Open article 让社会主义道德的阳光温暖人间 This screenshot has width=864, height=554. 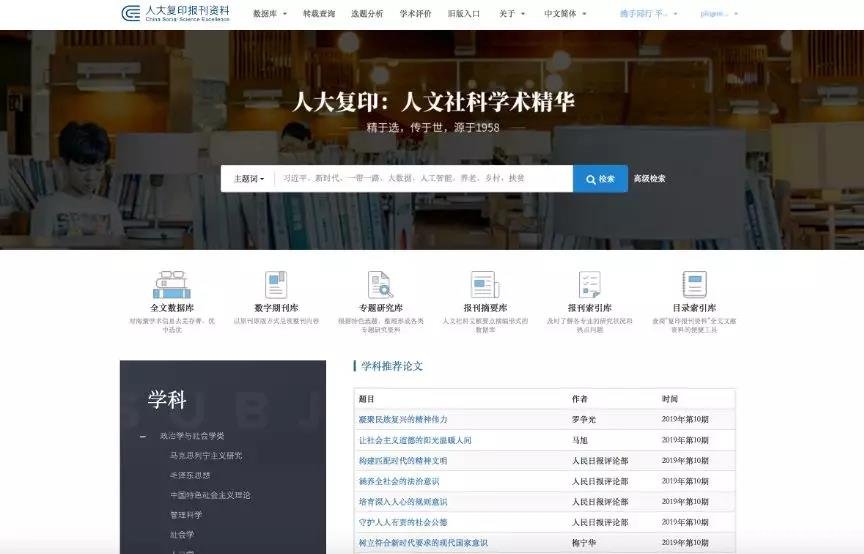pyautogui.click(x=415, y=440)
